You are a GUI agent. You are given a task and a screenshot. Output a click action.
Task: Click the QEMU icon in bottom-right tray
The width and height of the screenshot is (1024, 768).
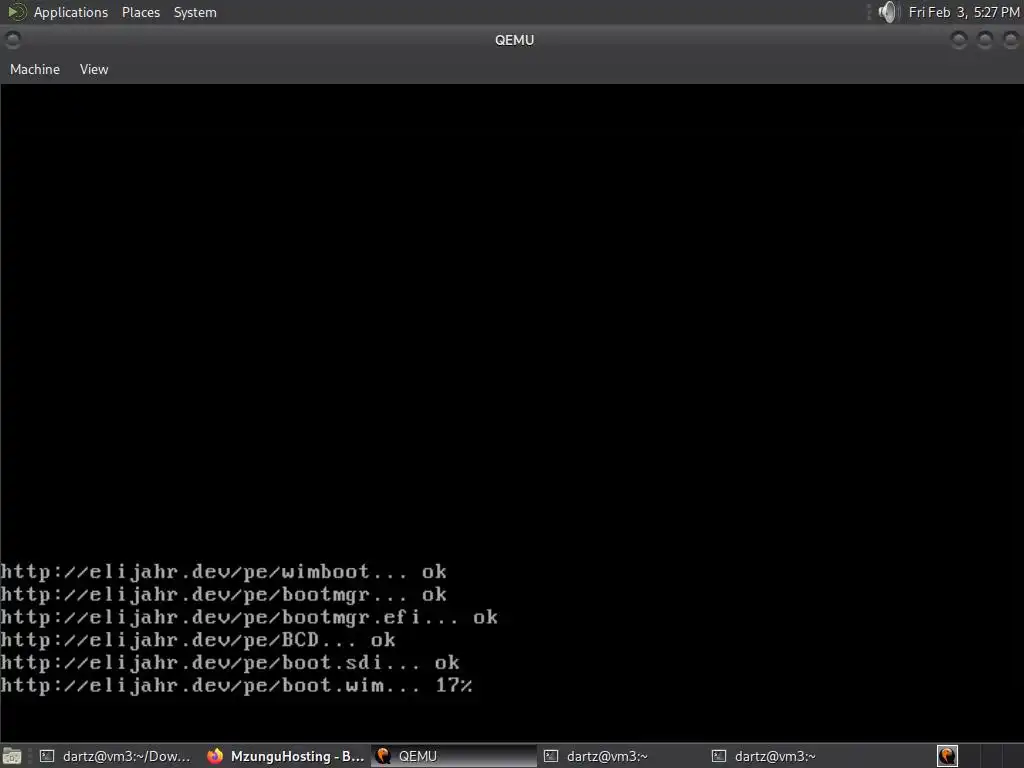pos(947,756)
